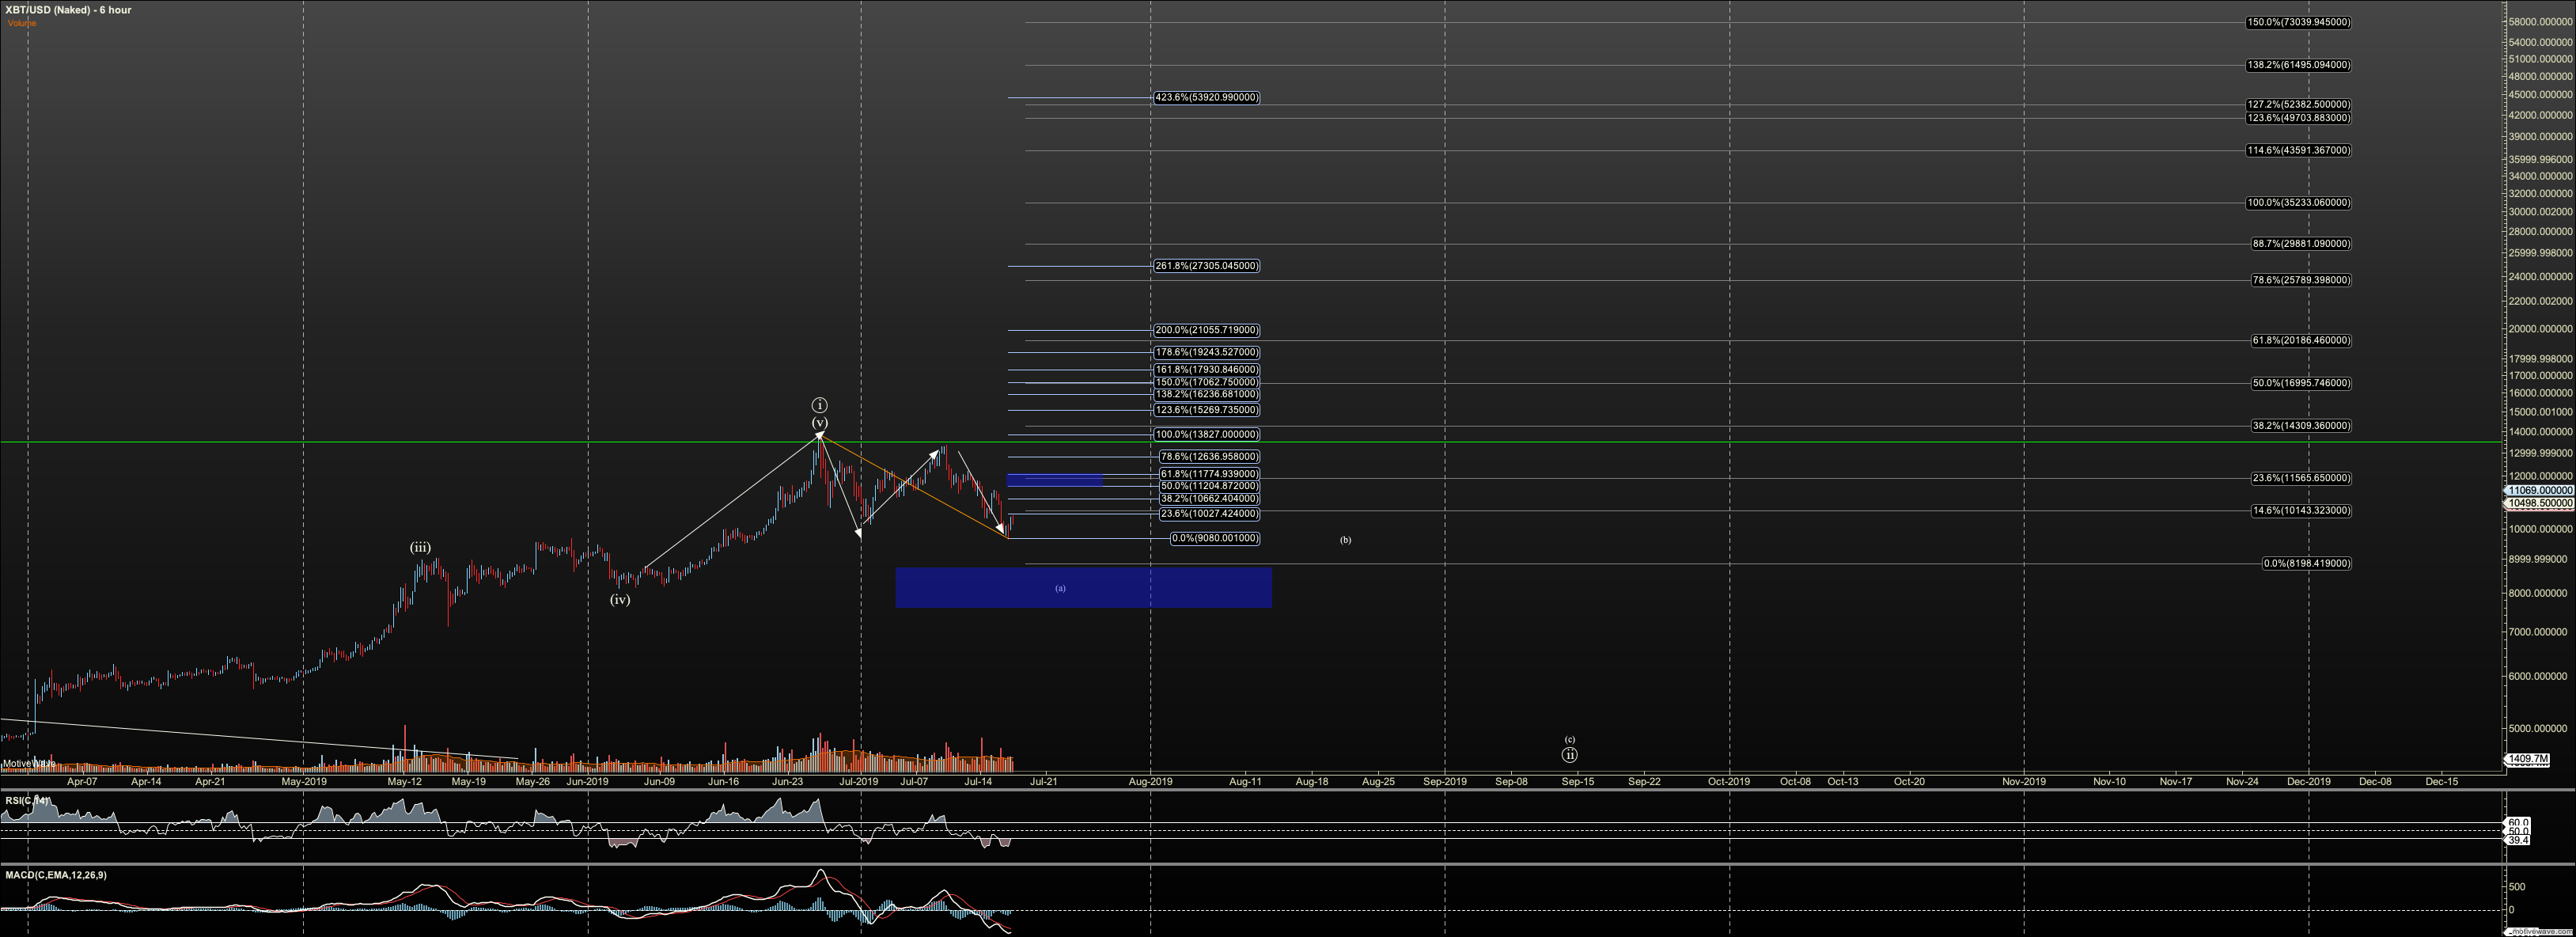
Task: Select the orange Volume study label
Action: click(22, 23)
